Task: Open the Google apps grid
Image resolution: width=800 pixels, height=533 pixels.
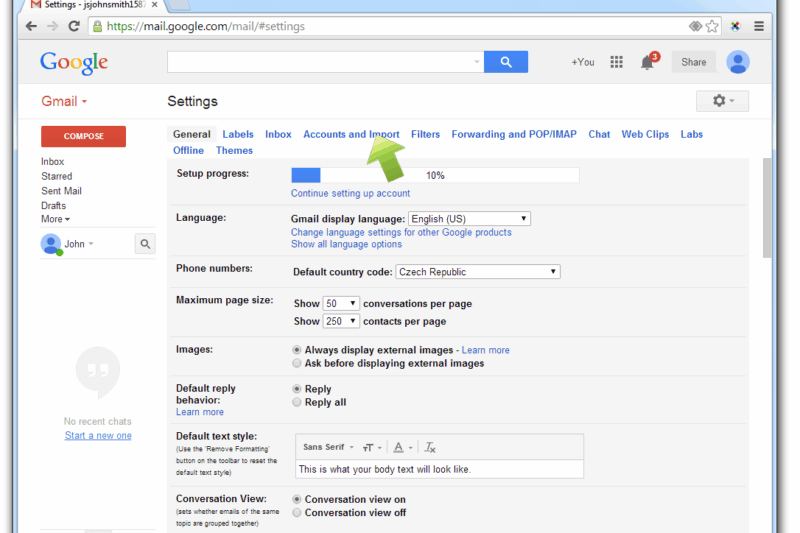Action: point(616,62)
